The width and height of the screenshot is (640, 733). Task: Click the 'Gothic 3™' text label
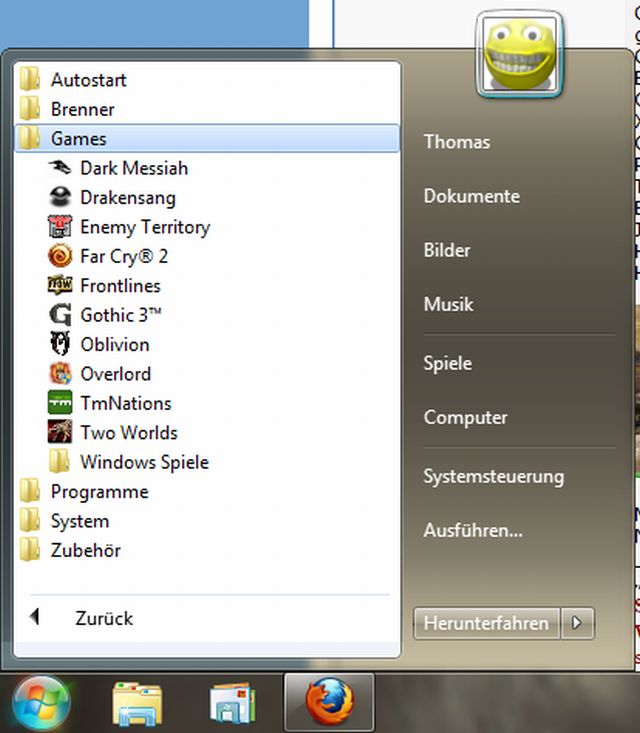click(121, 315)
